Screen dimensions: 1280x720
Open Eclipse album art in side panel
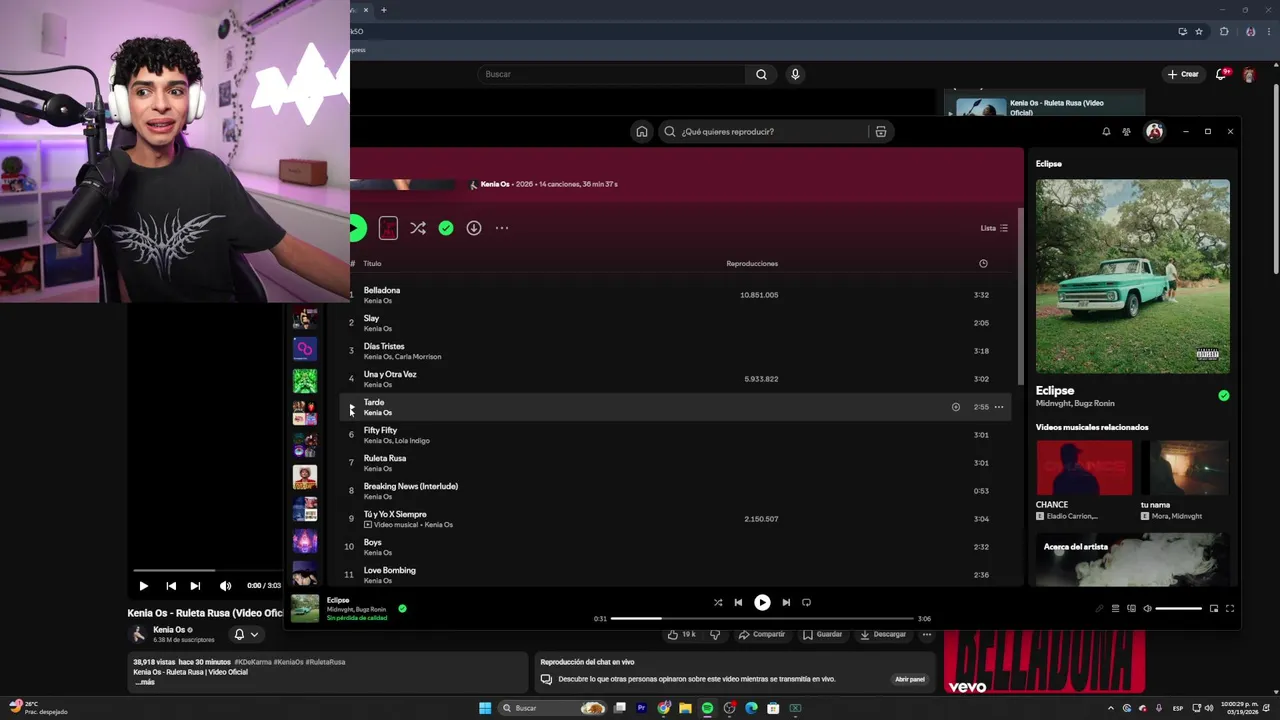click(1133, 276)
